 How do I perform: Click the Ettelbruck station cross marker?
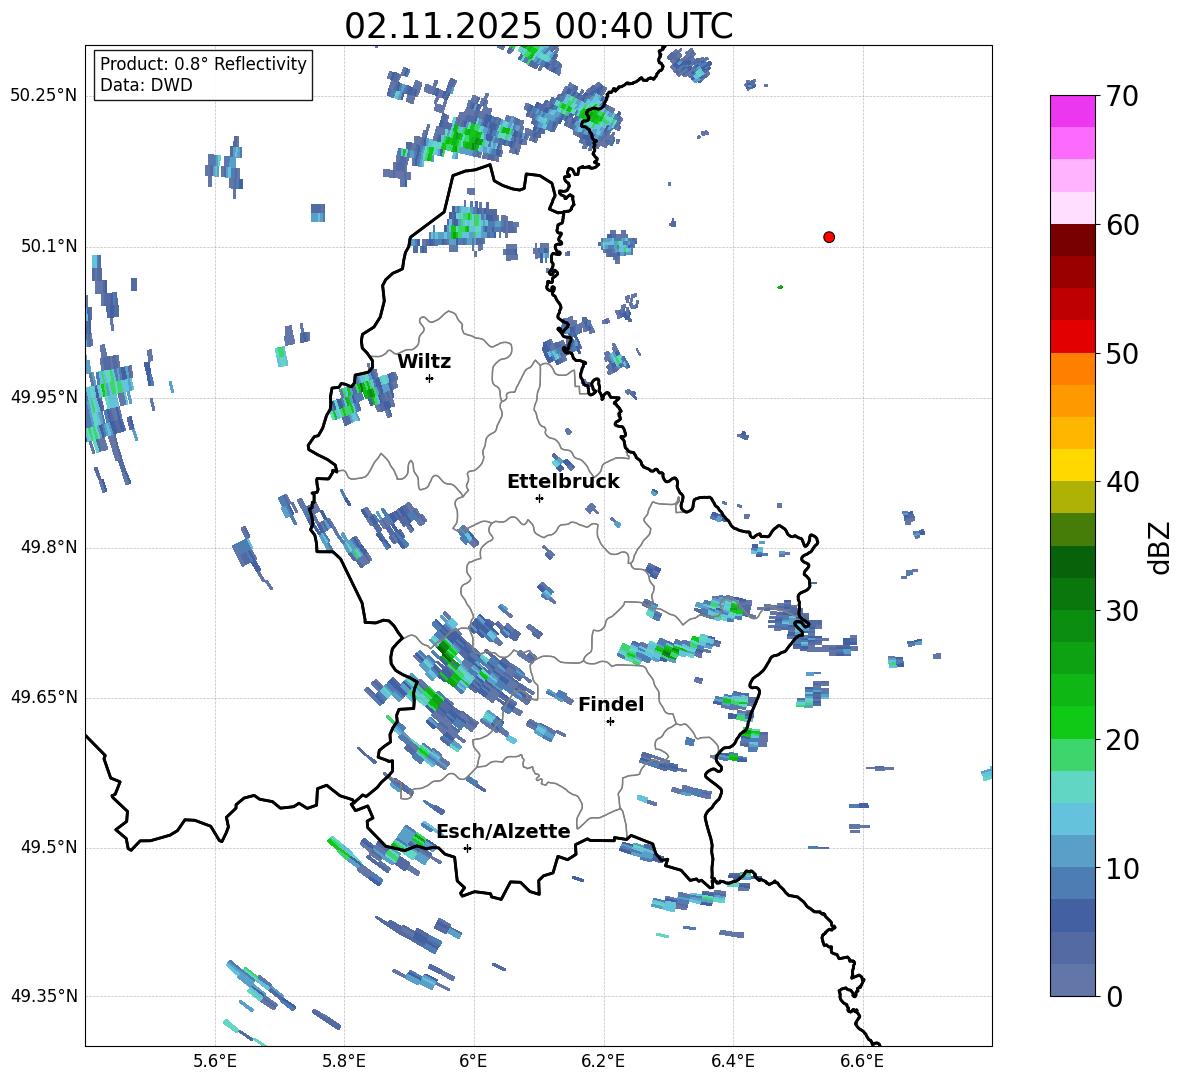click(x=539, y=498)
